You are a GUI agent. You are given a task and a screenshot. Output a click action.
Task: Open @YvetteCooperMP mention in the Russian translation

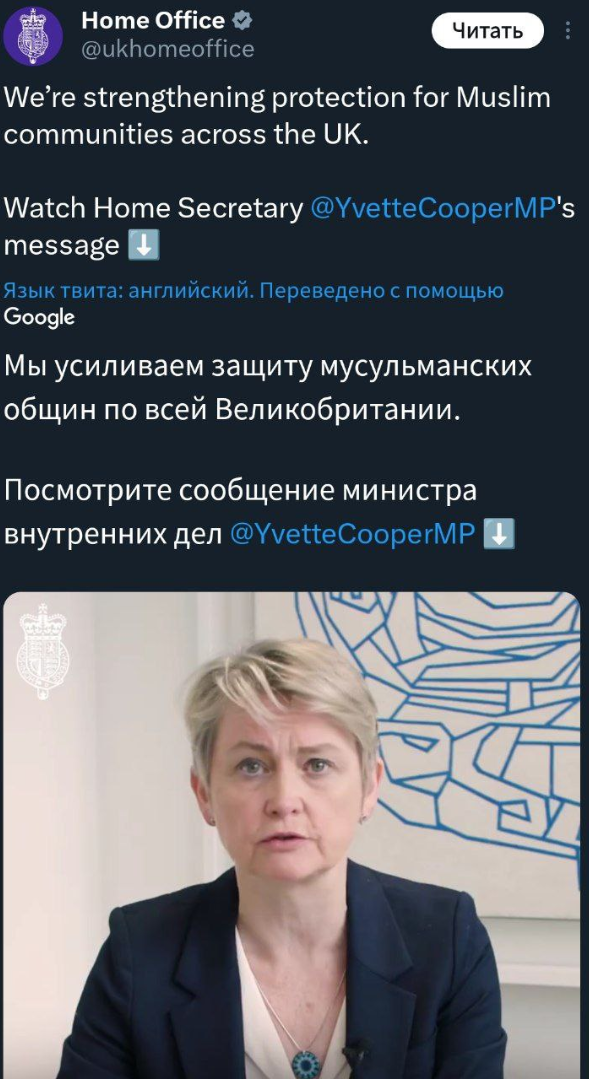click(x=352, y=534)
